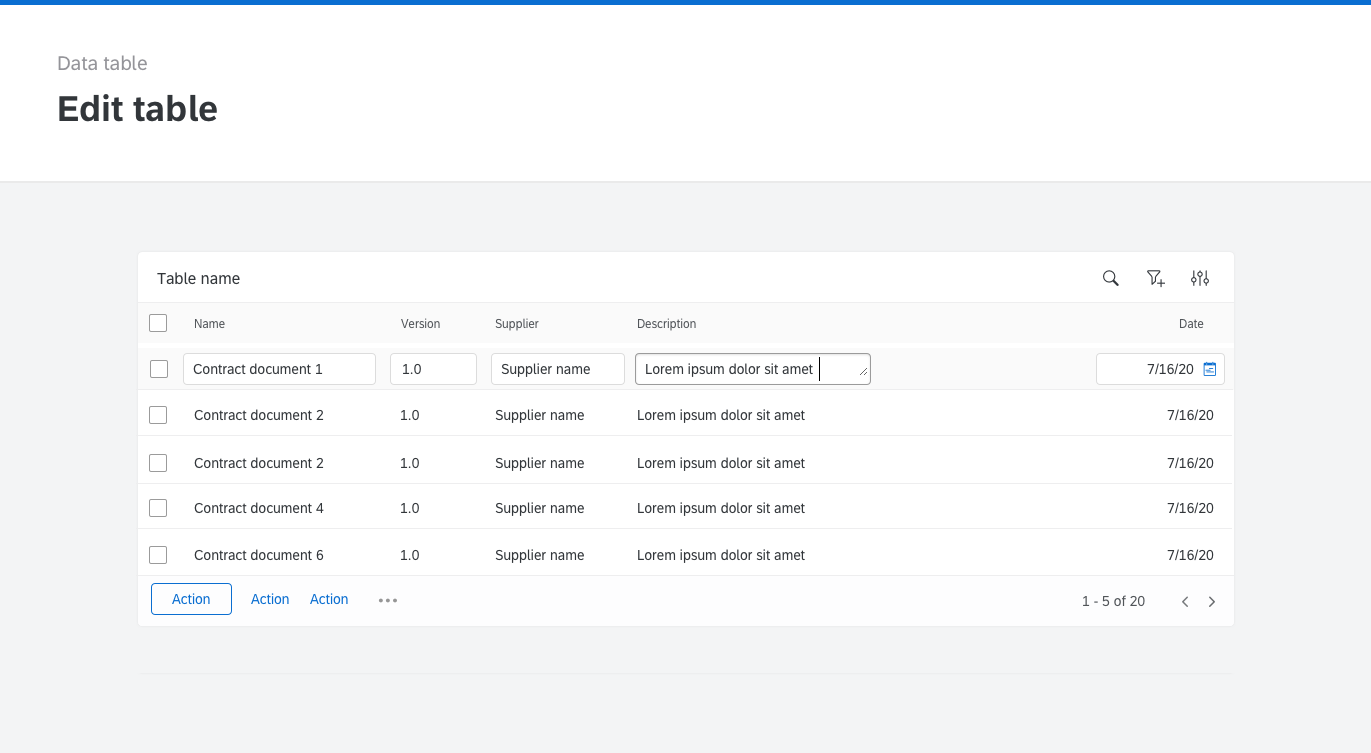Click Supplier name in Contract document 6 row
Screen dimensions: 1371x753
(540, 555)
